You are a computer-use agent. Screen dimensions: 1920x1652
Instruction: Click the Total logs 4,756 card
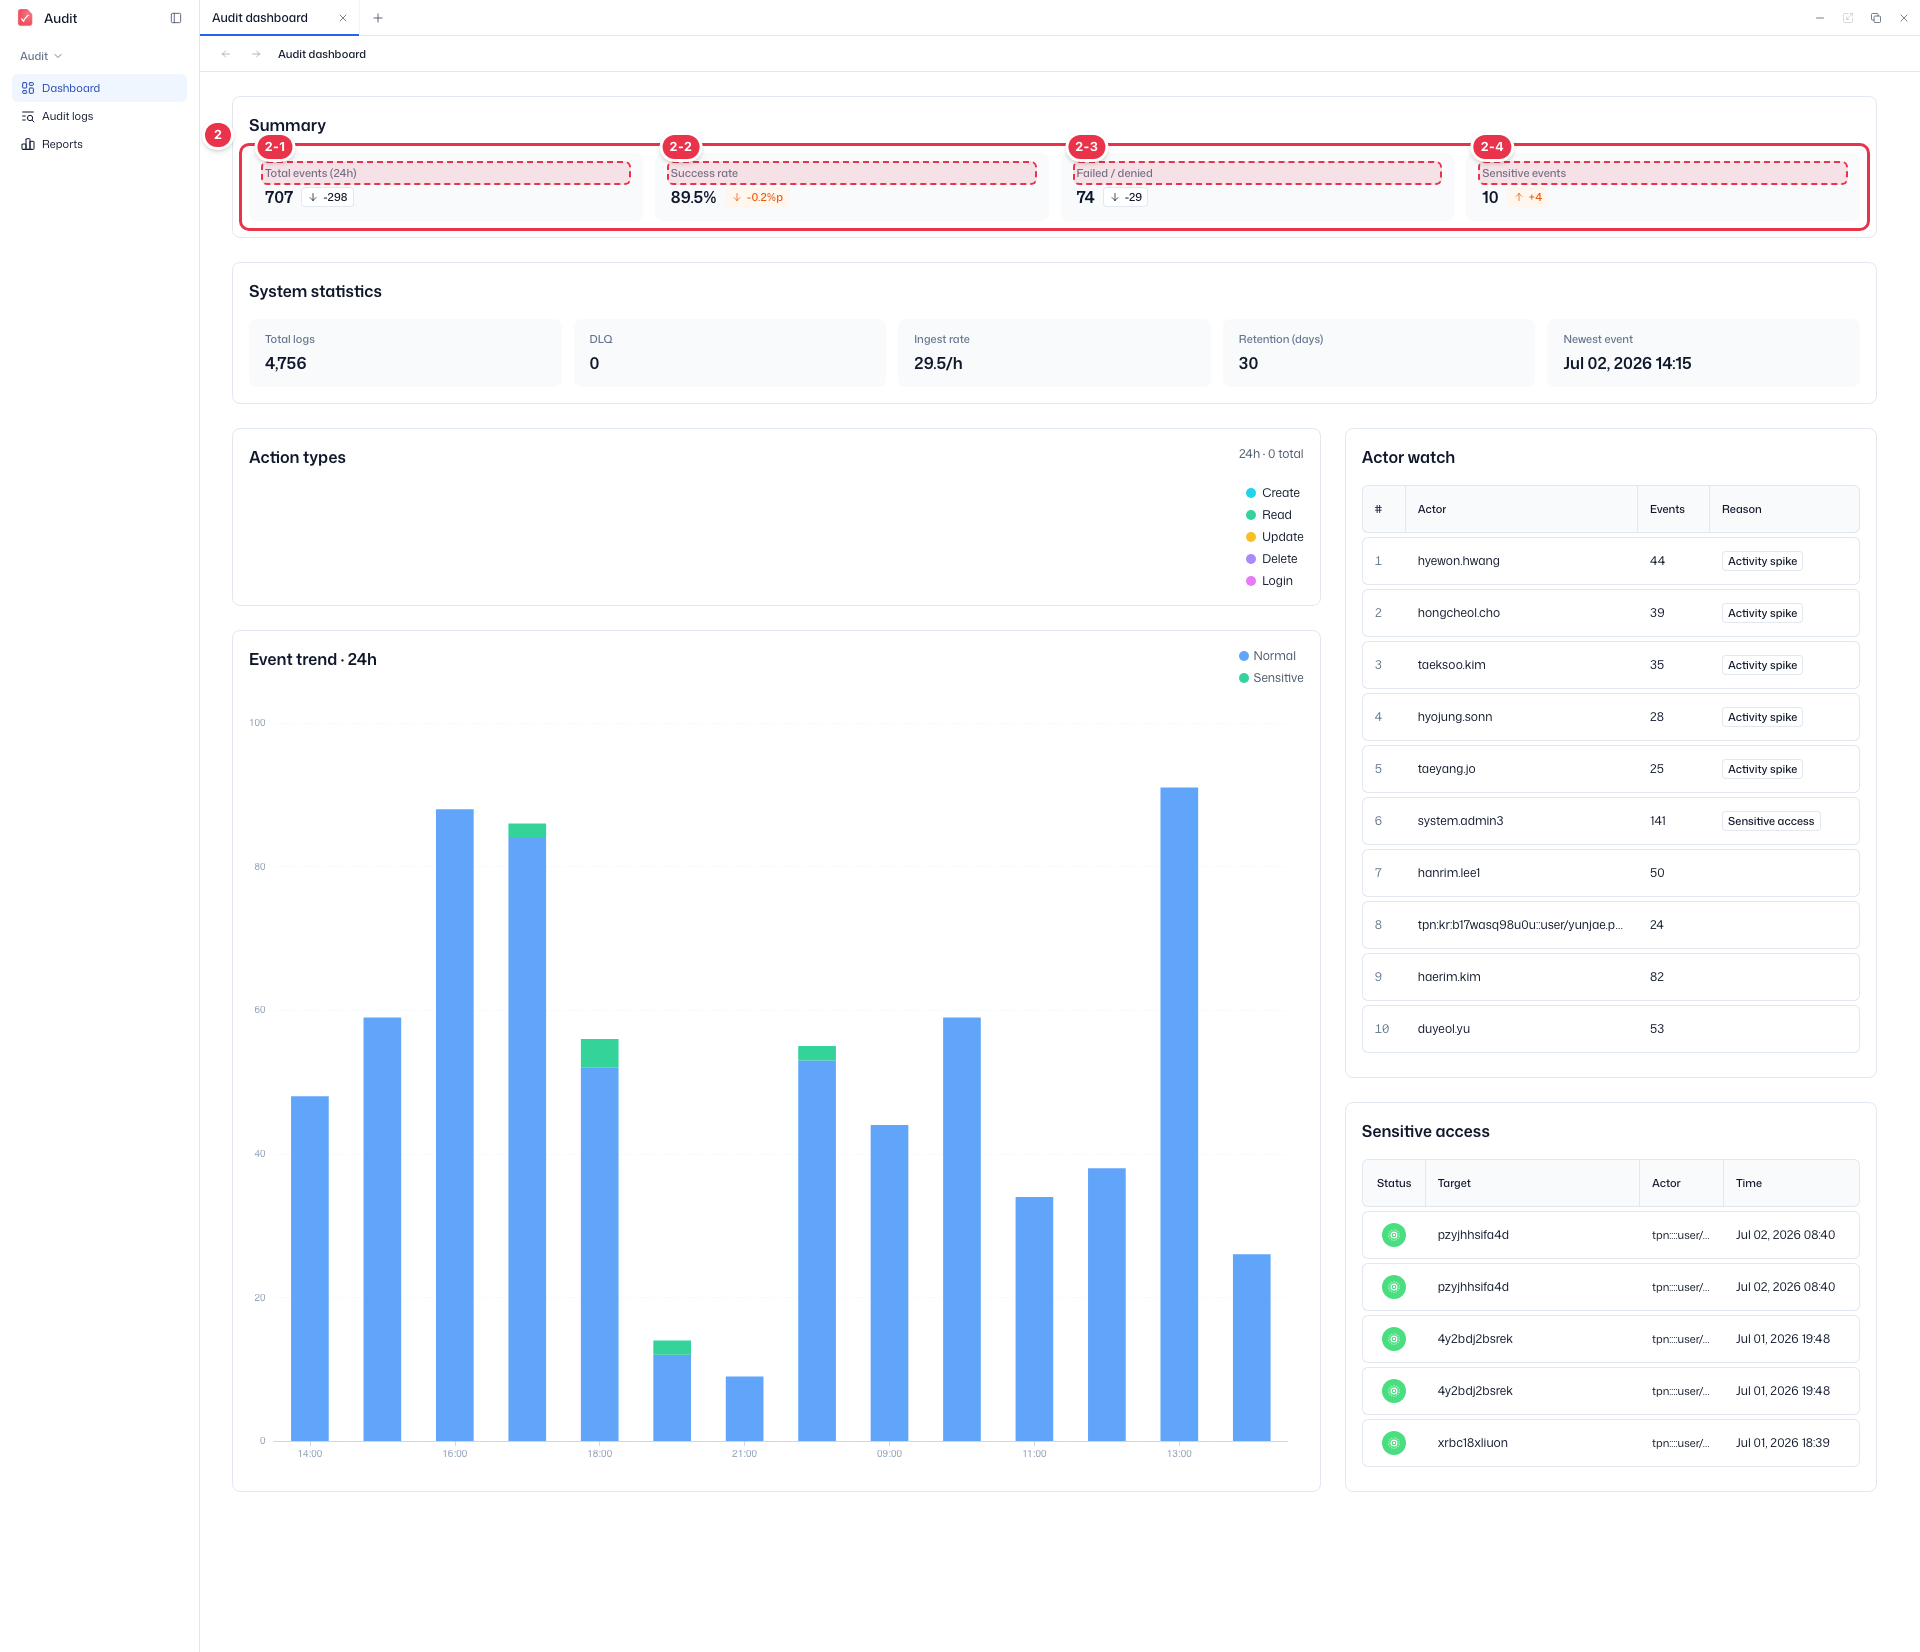pos(405,352)
